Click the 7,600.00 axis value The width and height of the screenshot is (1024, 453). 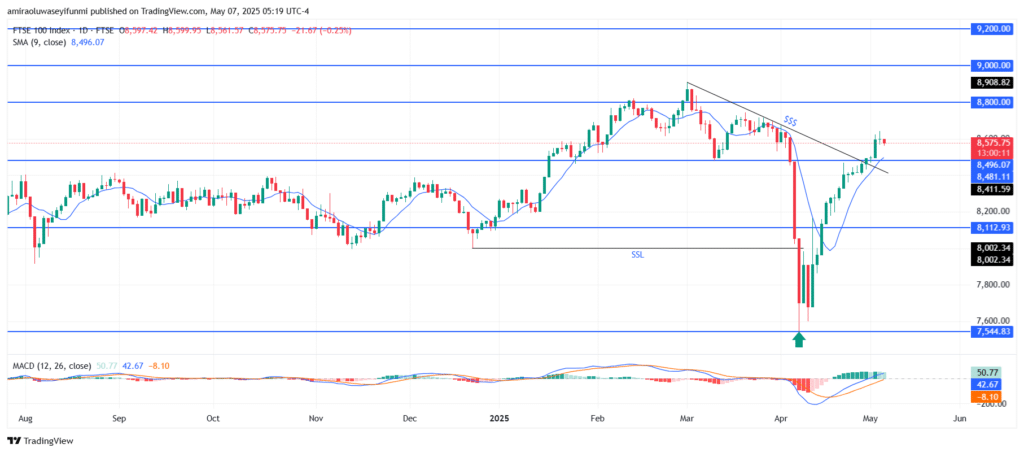click(x=993, y=320)
